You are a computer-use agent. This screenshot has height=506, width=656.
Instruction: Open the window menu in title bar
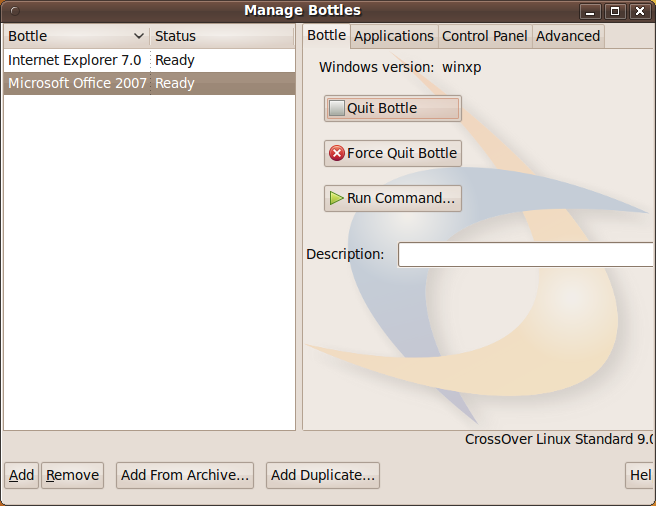tap(13, 11)
